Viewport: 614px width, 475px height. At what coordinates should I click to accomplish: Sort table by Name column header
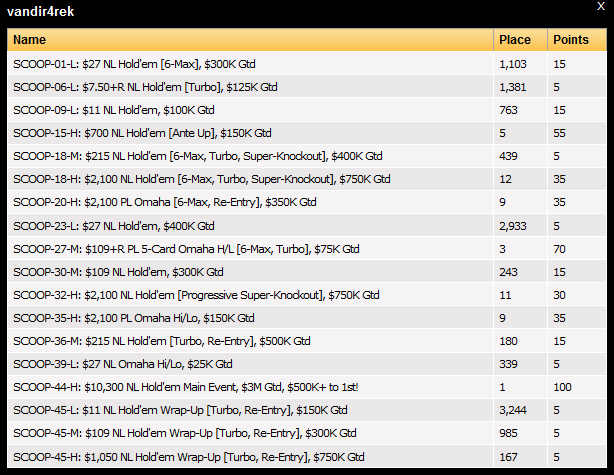pos(250,40)
